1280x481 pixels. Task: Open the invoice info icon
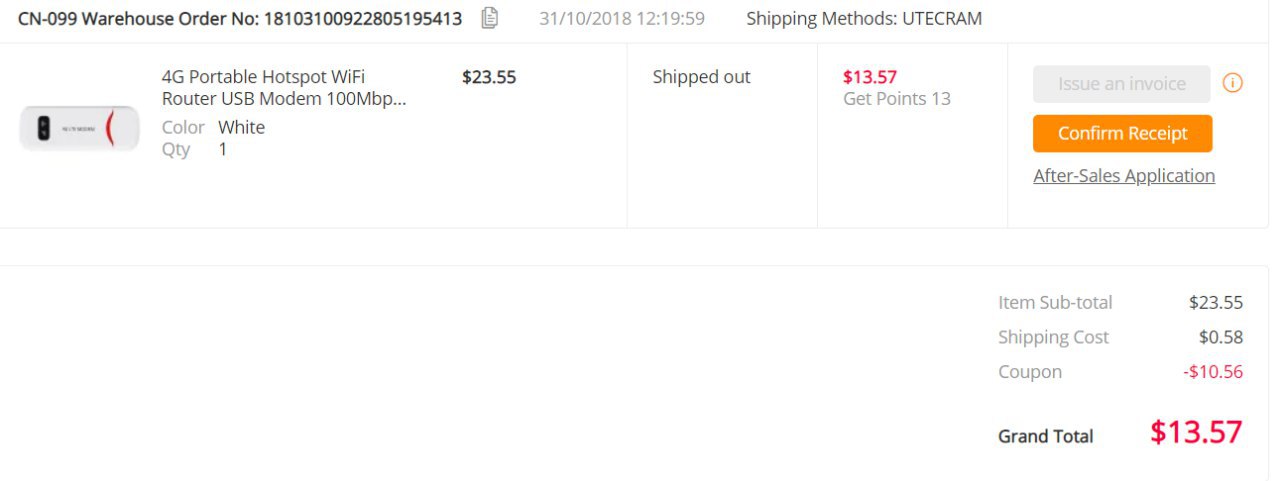pos(1233,83)
